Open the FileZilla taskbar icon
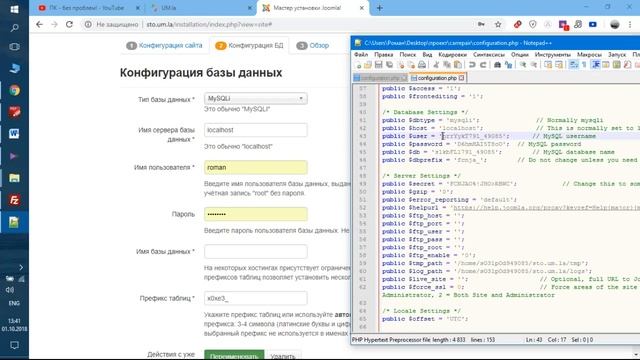This screenshot has height=360, width=640. [x=14, y=200]
